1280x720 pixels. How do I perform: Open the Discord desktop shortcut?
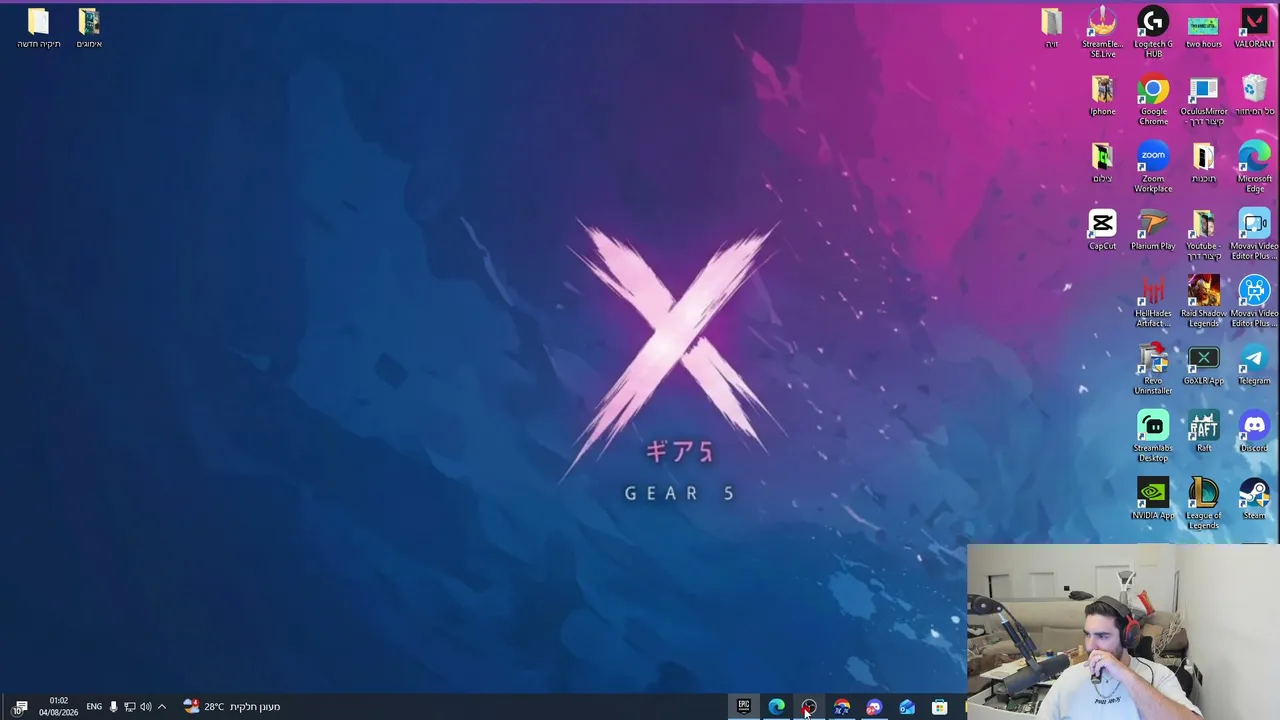1254,432
